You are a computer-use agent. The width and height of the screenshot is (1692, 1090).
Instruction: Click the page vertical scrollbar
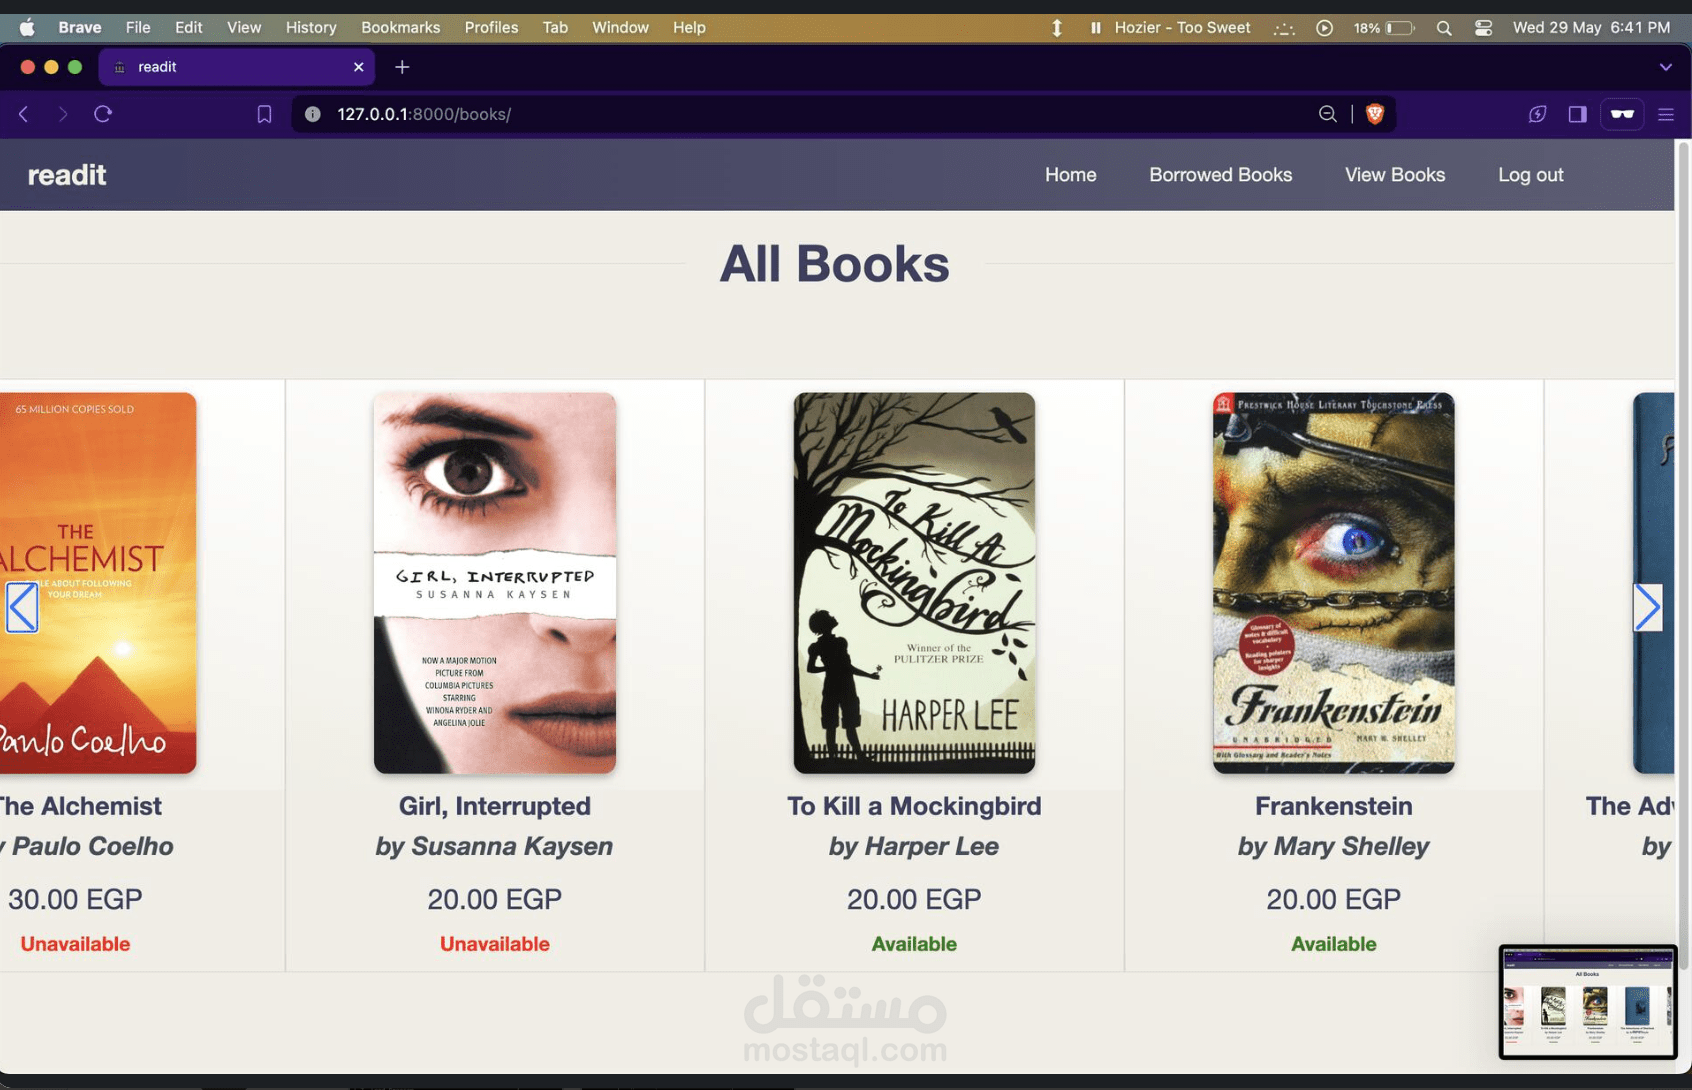[1683, 555]
